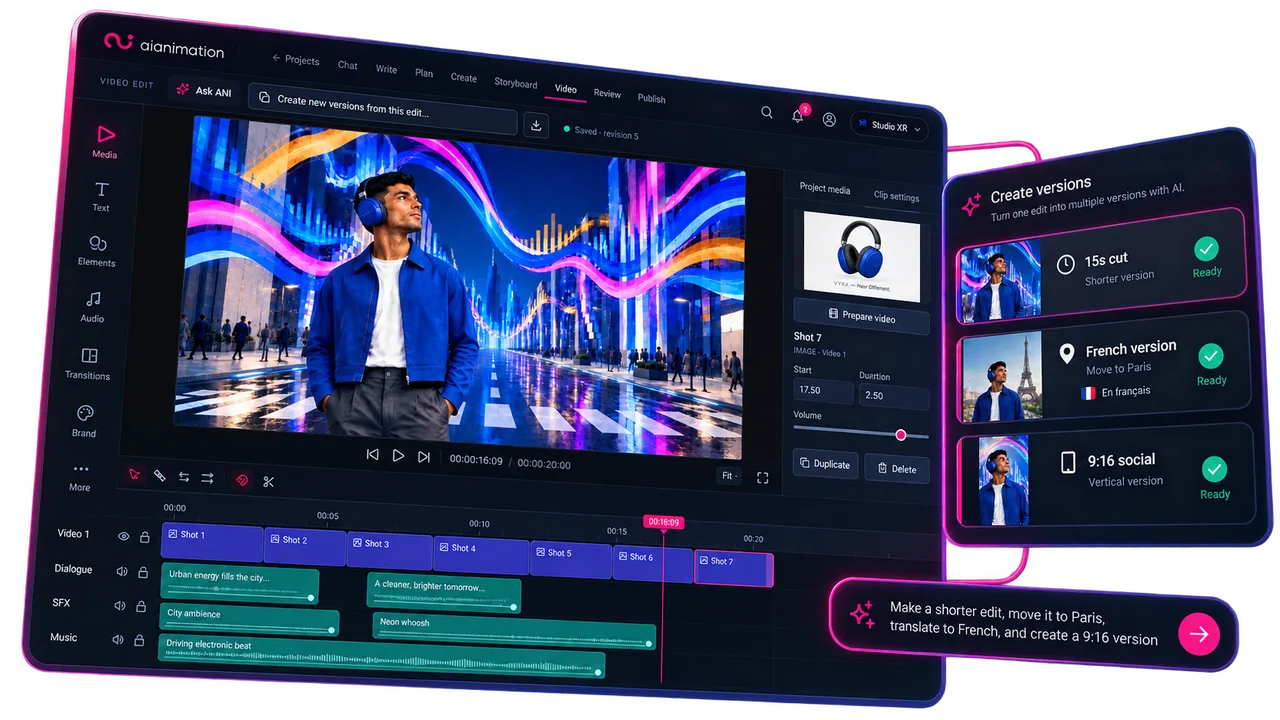Click the Prepare video button

point(862,316)
